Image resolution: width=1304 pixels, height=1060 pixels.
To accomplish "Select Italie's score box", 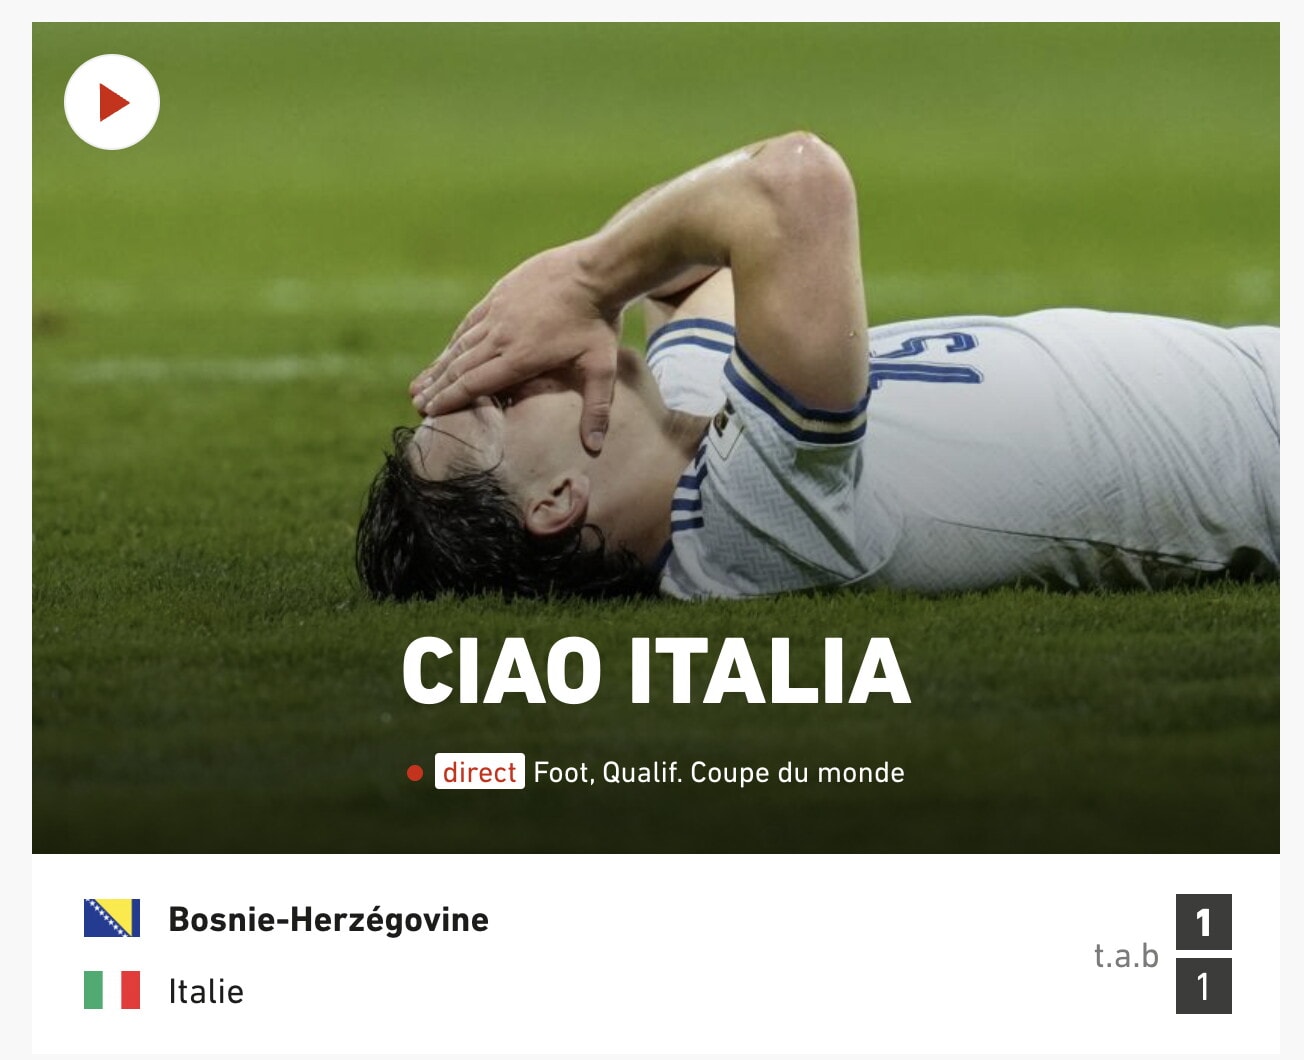I will pyautogui.click(x=1204, y=986).
